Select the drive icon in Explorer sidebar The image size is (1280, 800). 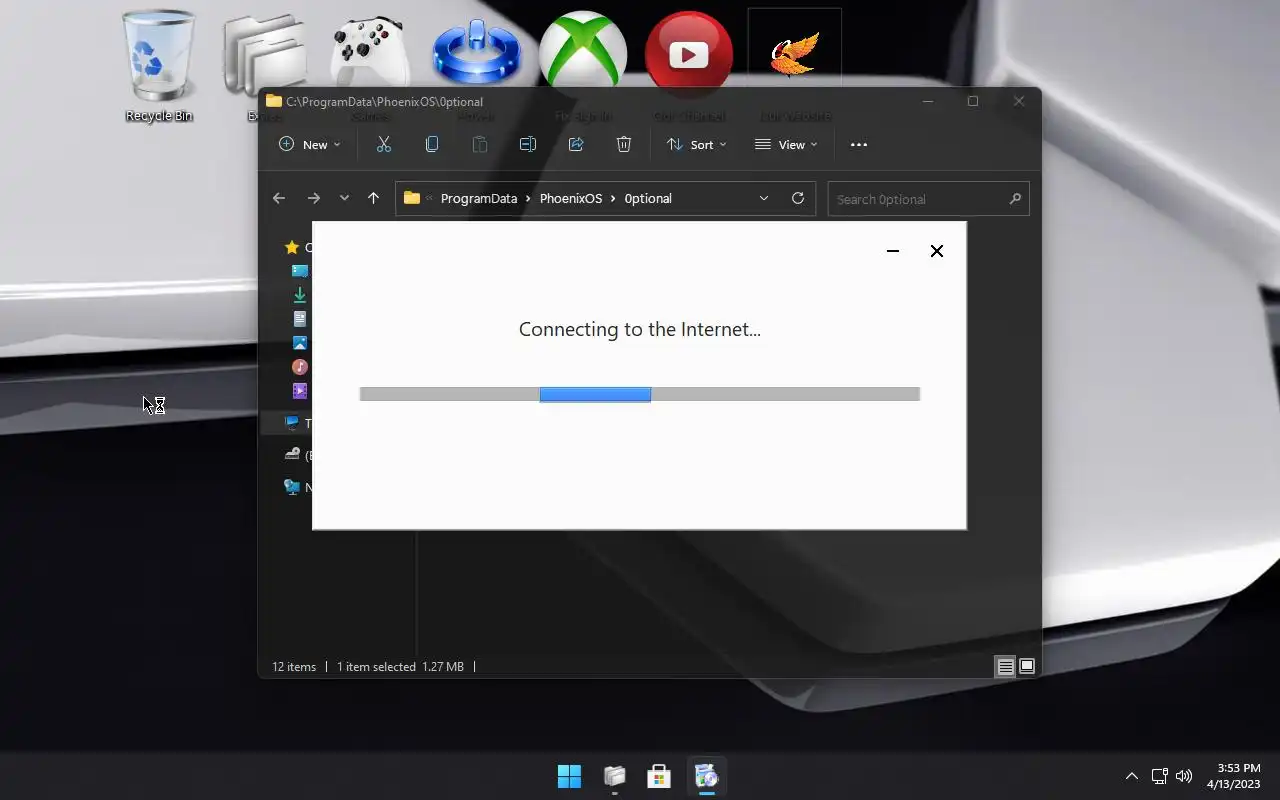[x=291, y=454]
